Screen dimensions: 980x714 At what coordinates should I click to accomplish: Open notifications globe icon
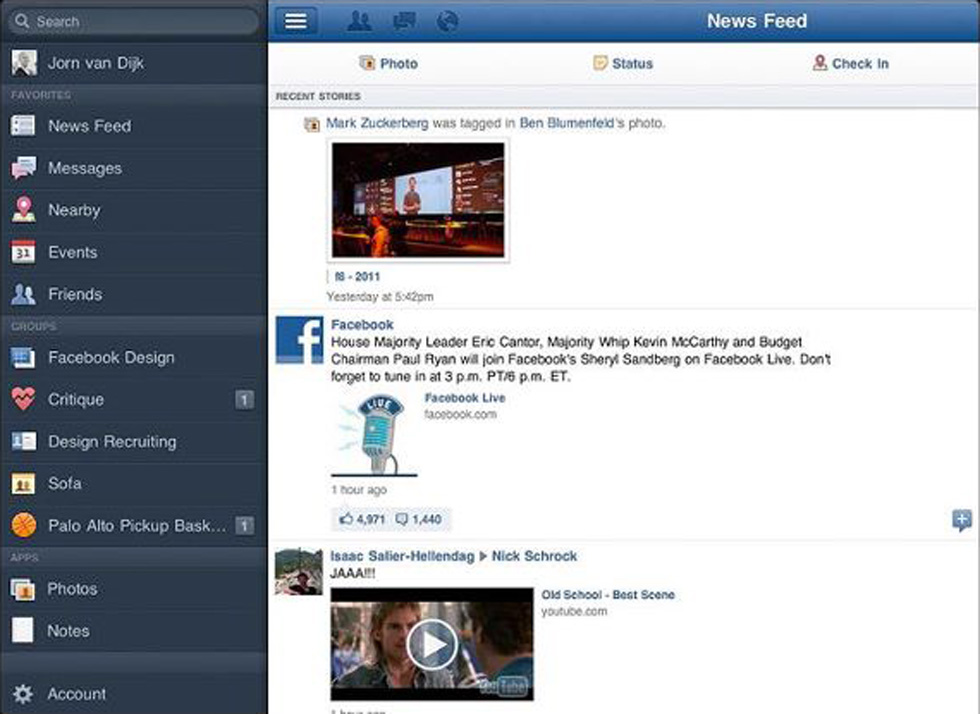point(447,21)
